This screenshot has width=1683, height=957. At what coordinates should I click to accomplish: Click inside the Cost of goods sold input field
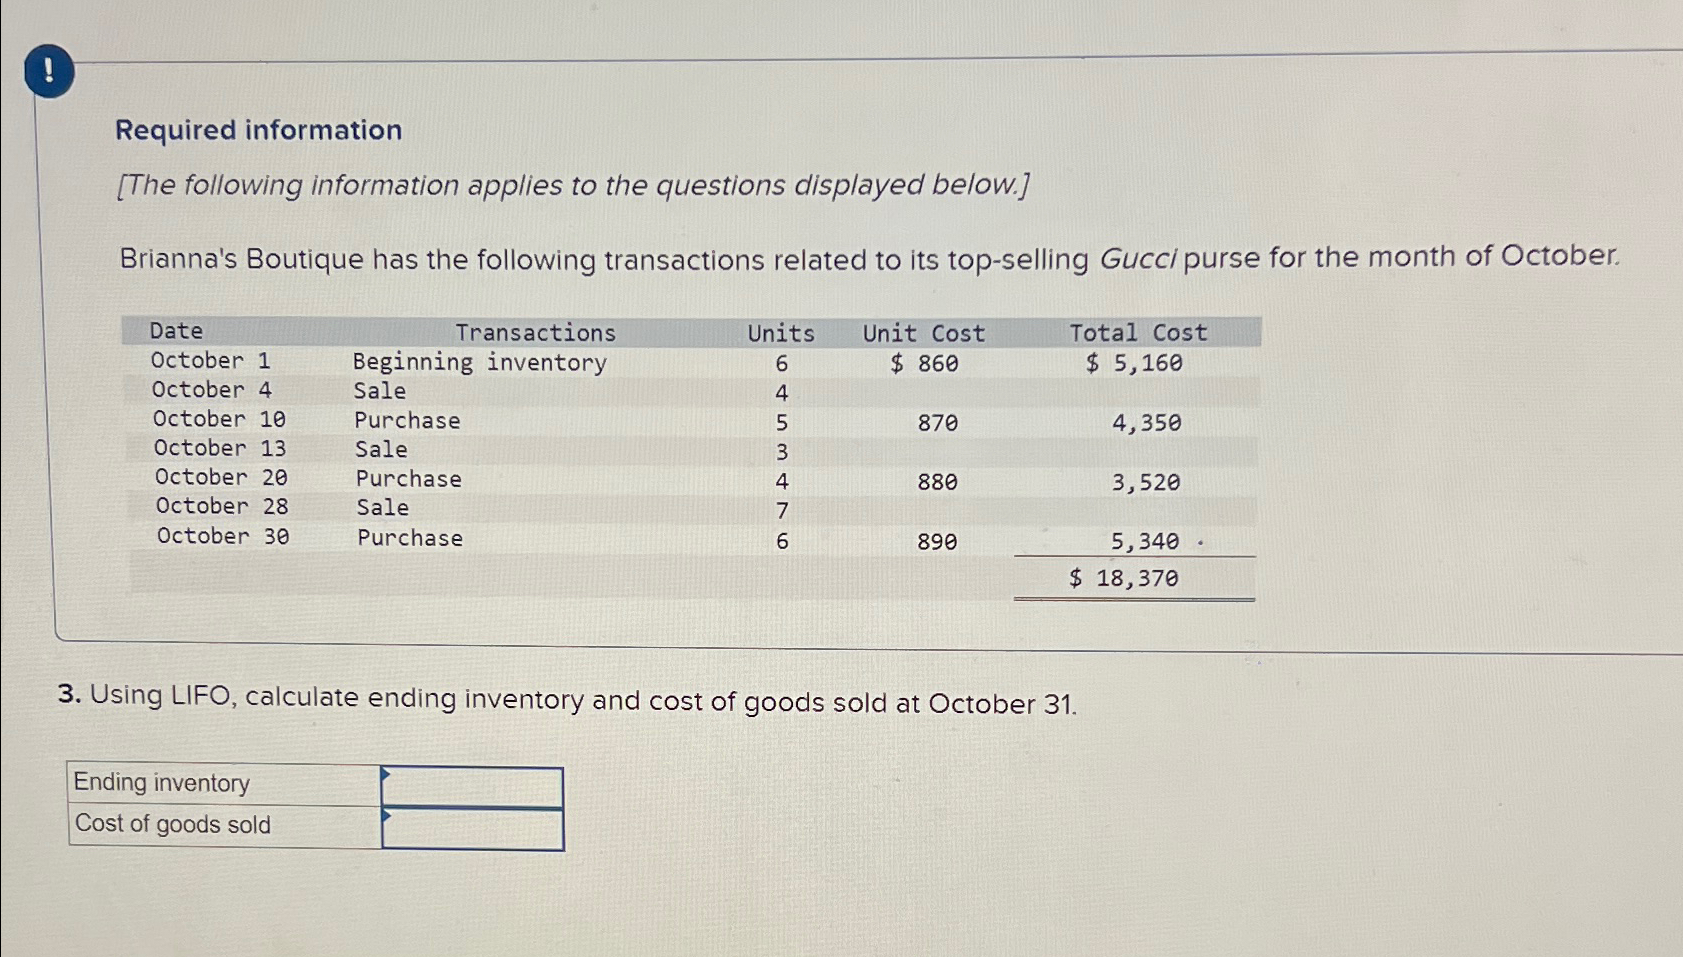coord(475,826)
